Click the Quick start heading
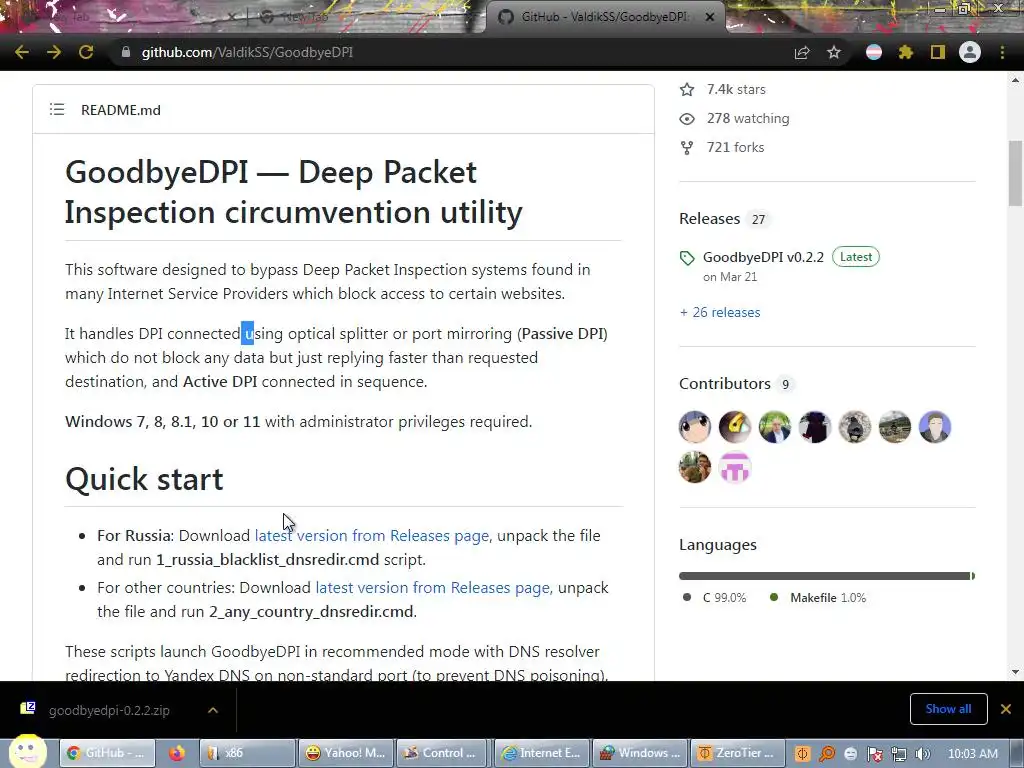Screen dimensions: 1024x768 144,479
